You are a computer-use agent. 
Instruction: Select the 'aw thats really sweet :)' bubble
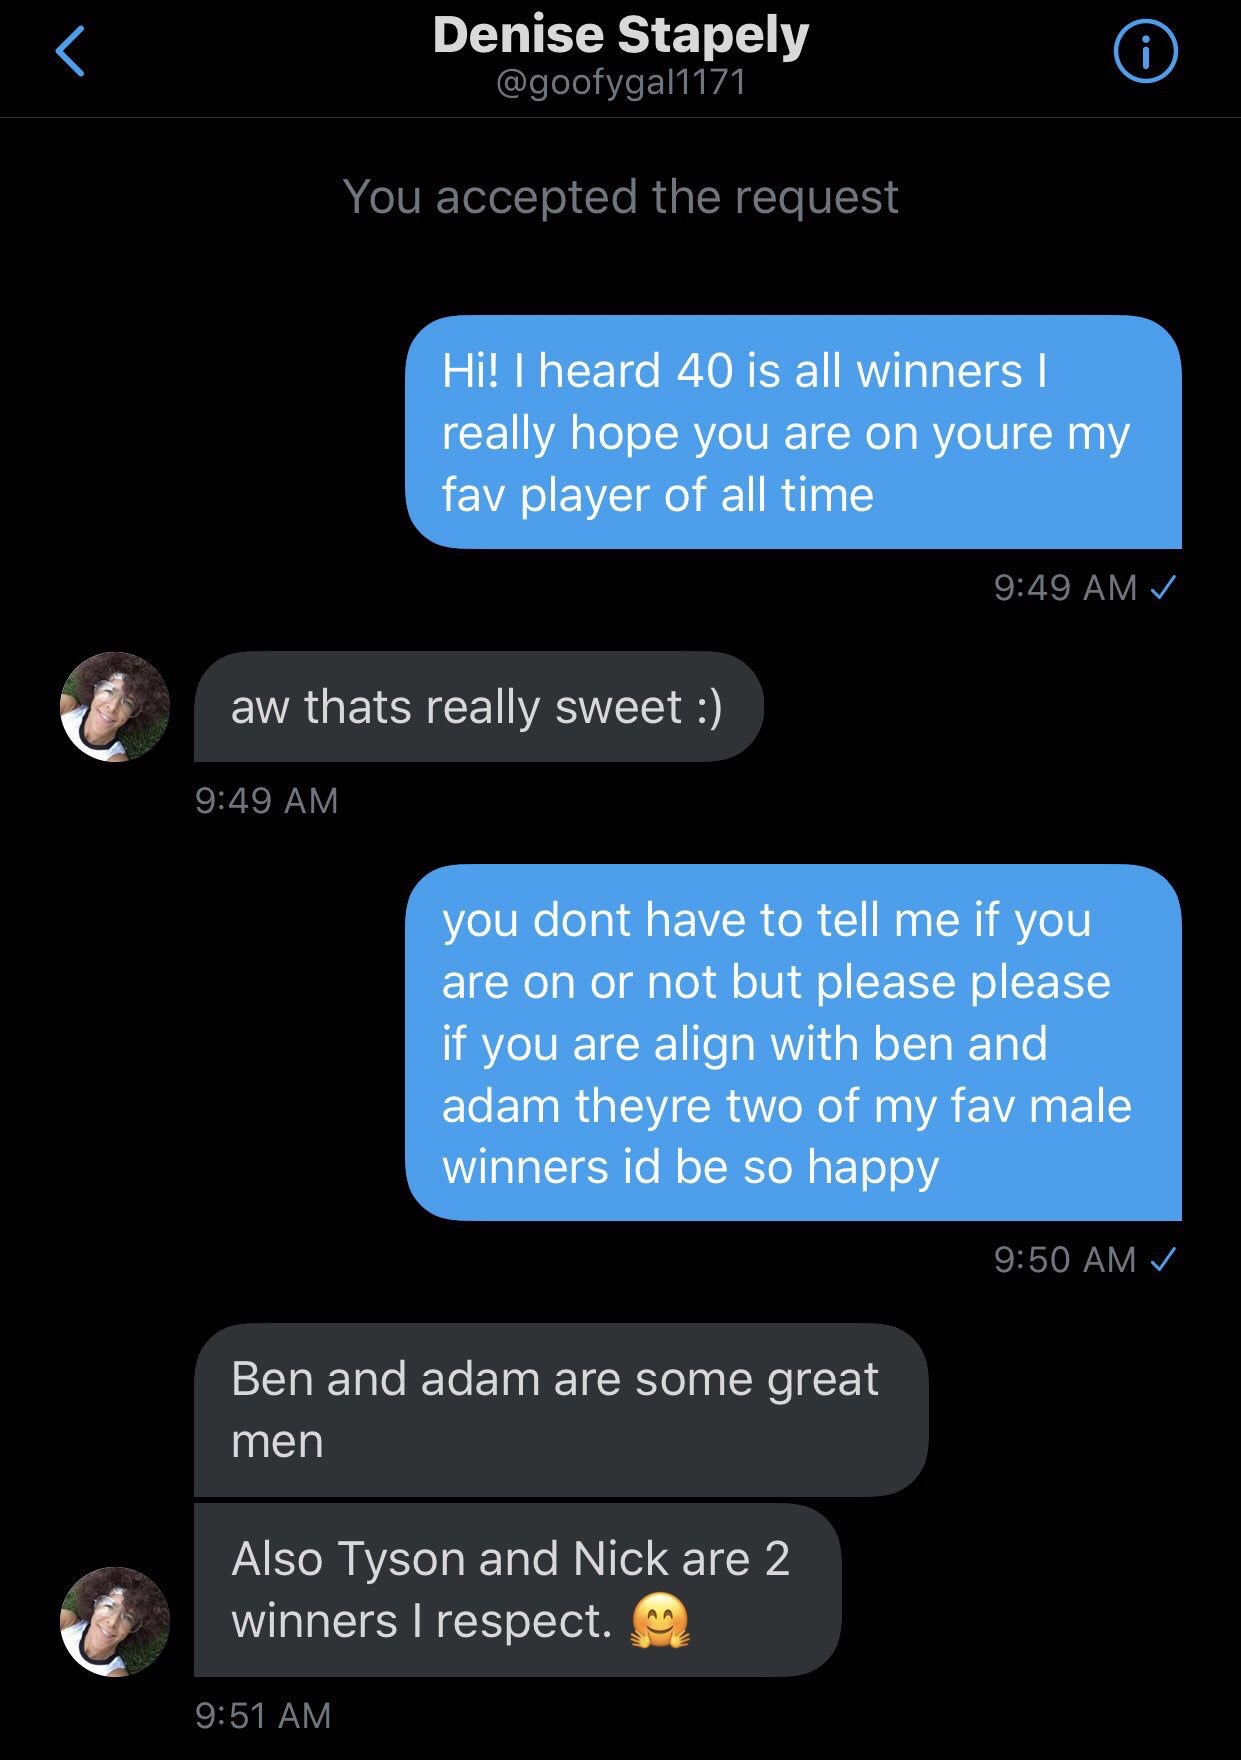(x=478, y=707)
